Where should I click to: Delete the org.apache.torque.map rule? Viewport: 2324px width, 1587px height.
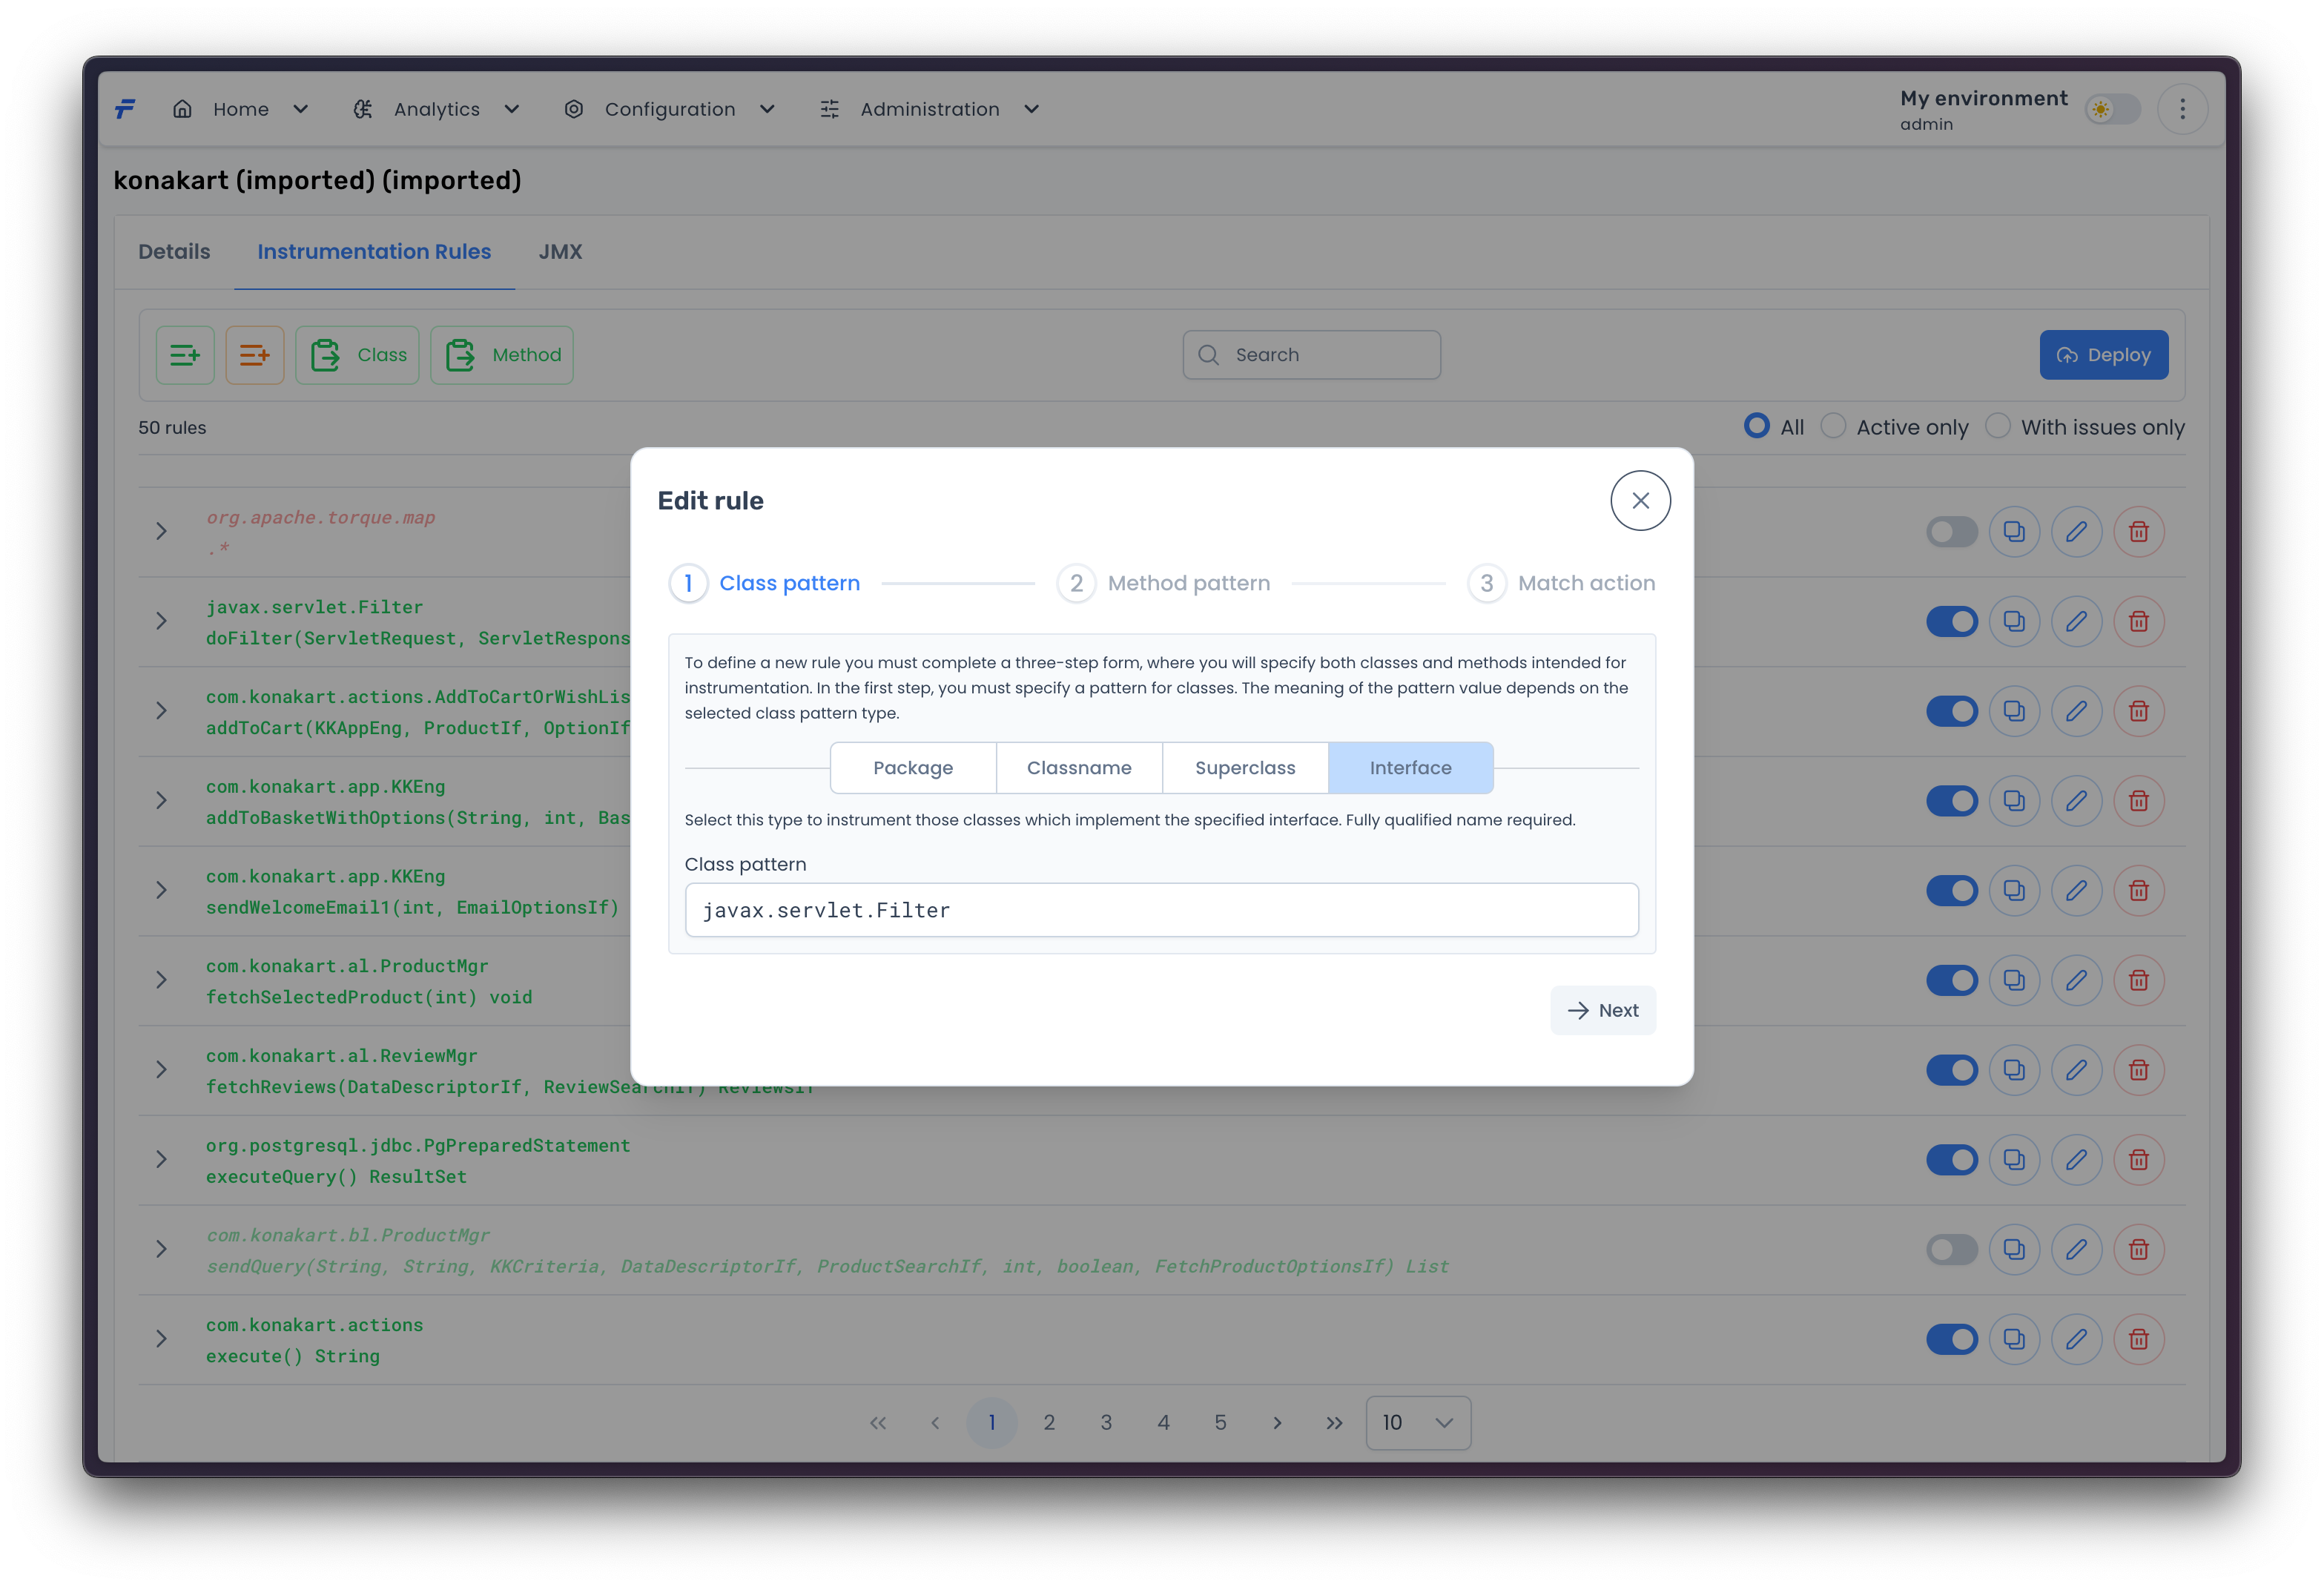coord(2138,531)
